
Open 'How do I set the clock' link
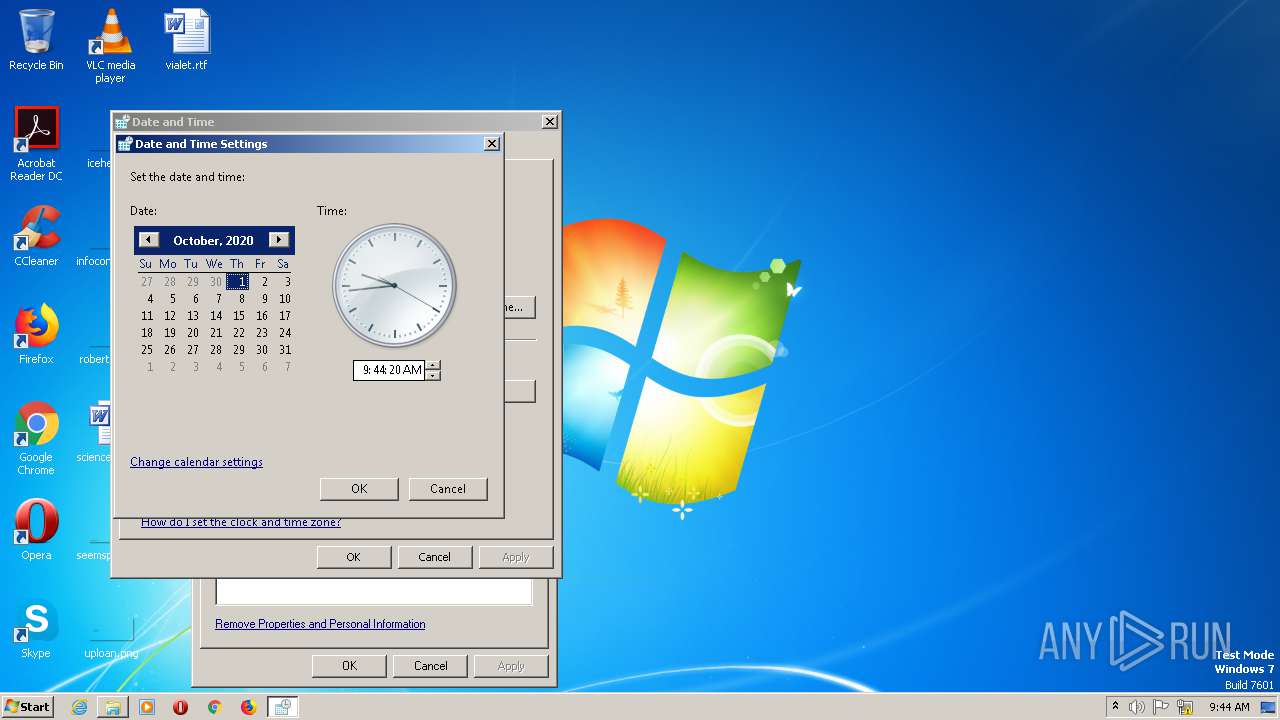pyautogui.click(x=241, y=523)
